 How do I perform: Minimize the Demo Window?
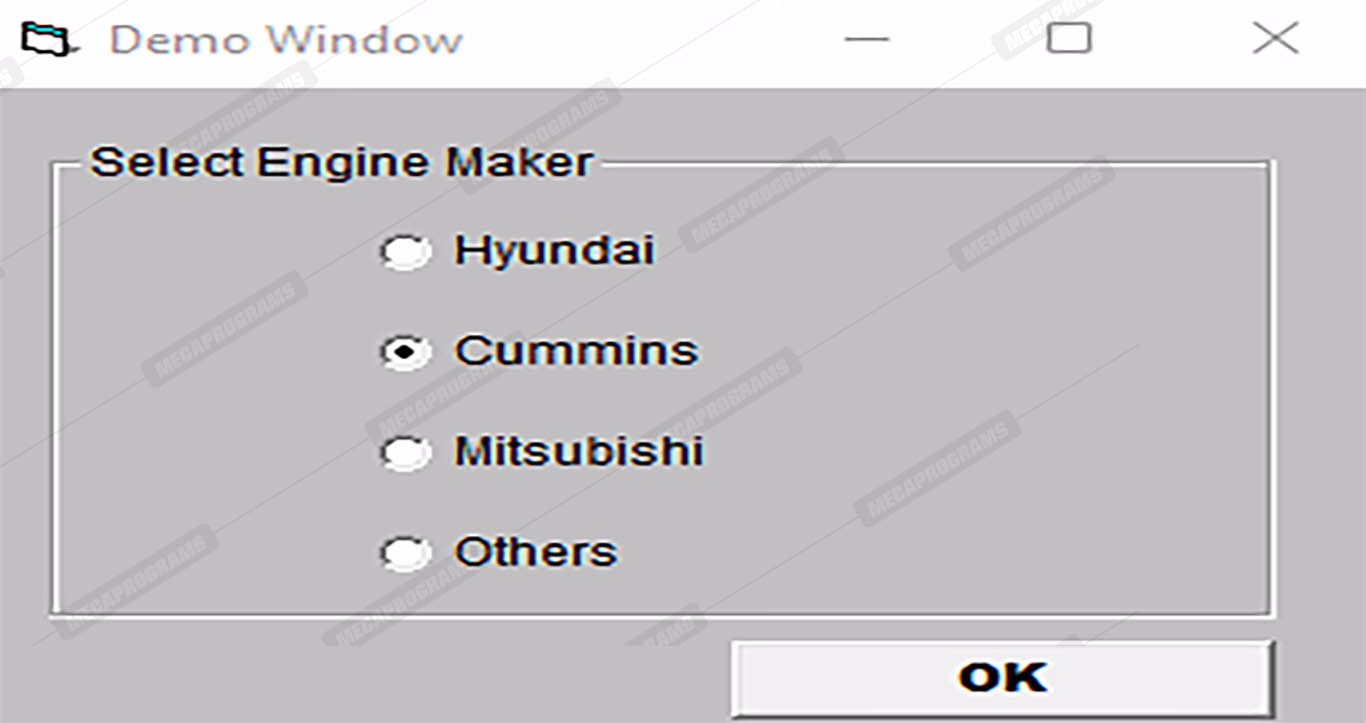(866, 40)
